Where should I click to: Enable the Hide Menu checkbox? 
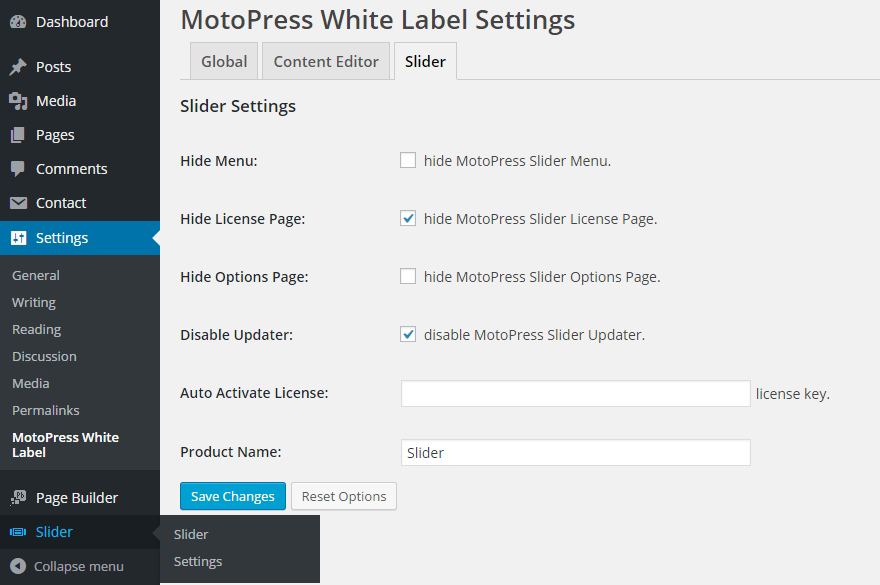coord(408,161)
